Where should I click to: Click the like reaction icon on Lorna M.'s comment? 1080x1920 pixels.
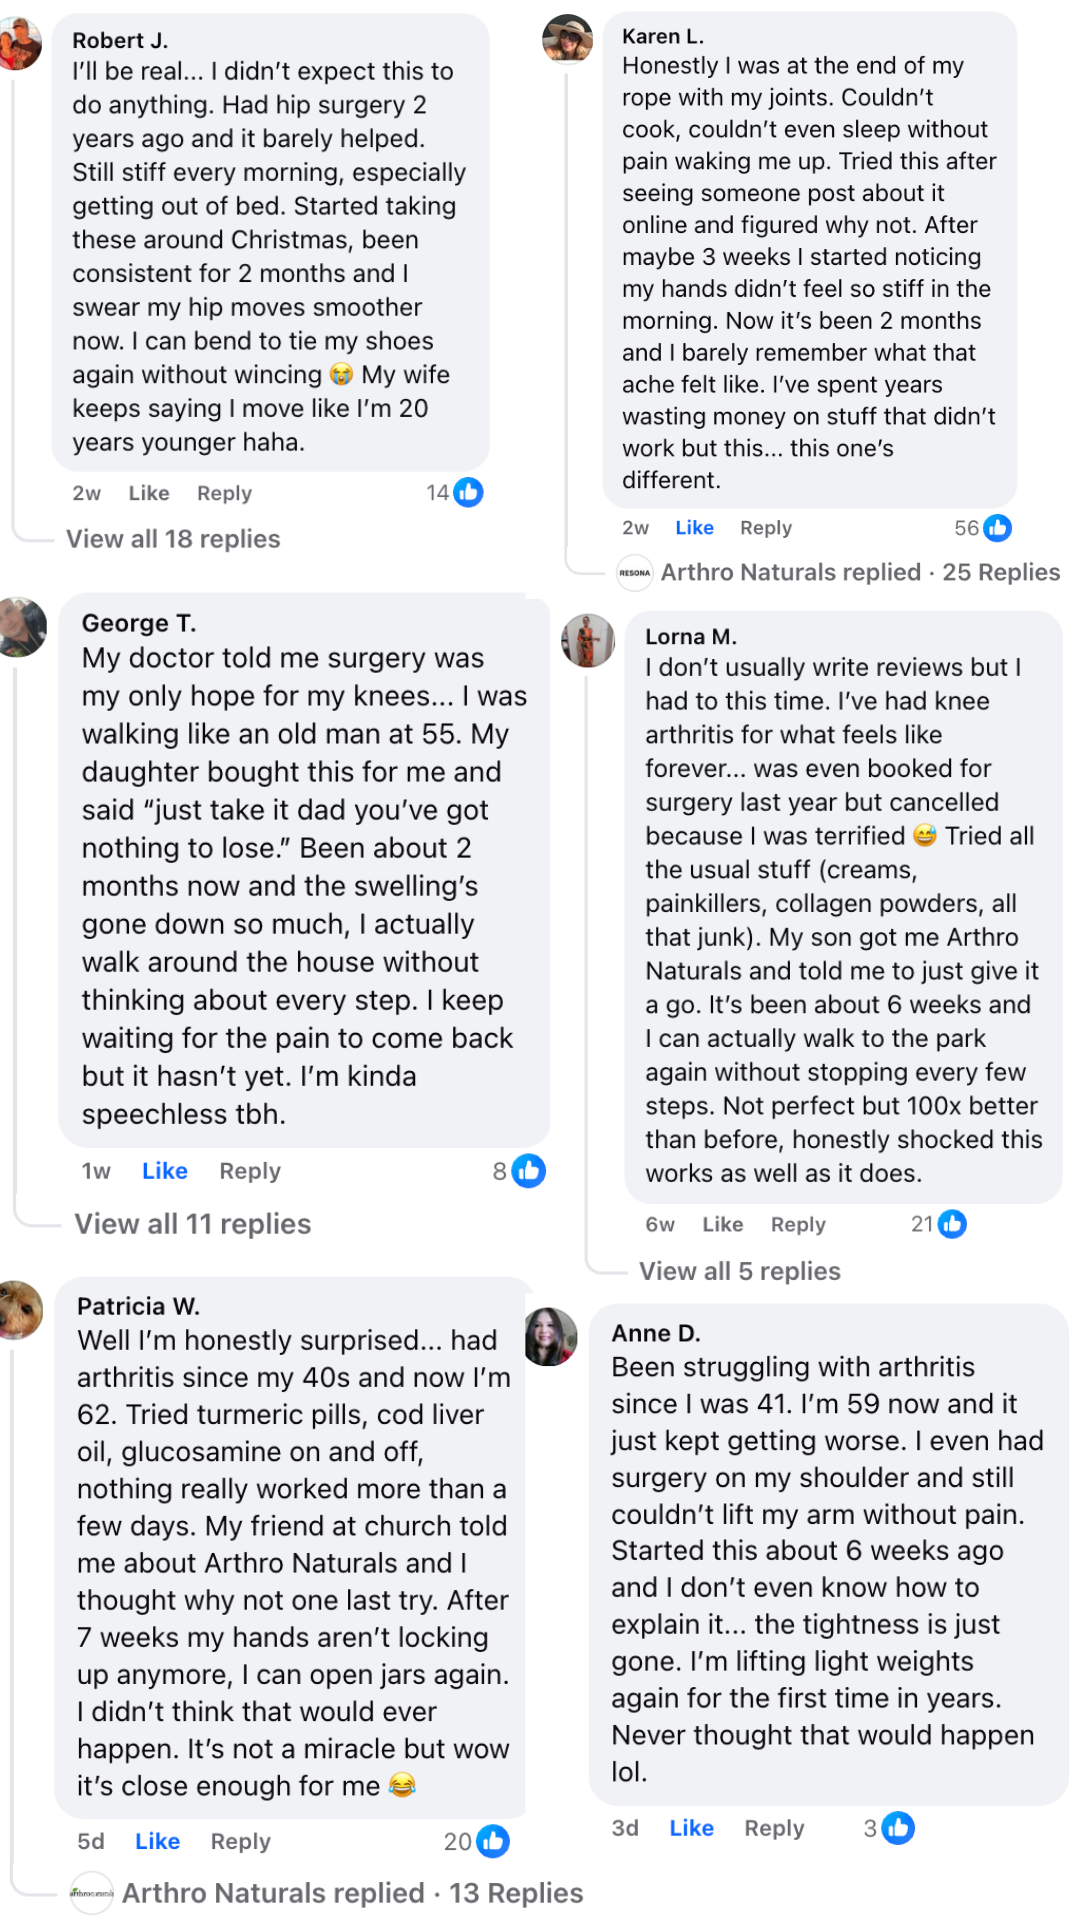tap(952, 1224)
